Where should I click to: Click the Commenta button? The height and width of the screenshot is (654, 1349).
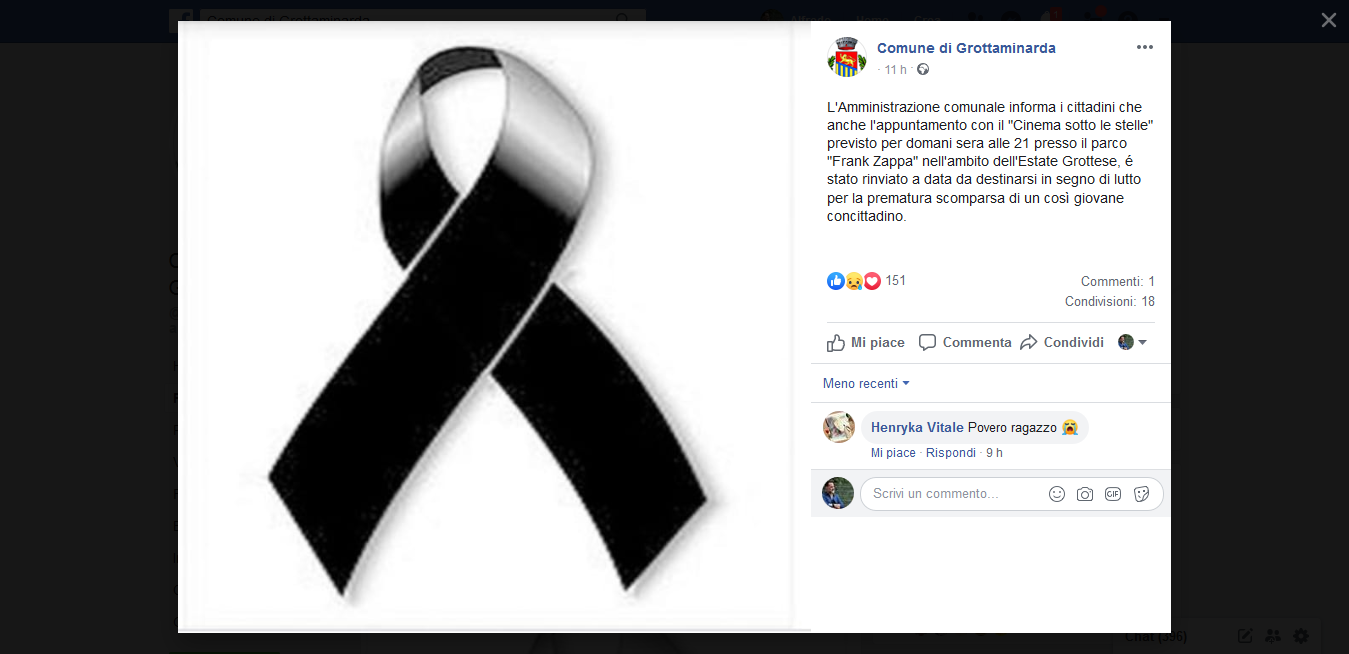click(965, 343)
